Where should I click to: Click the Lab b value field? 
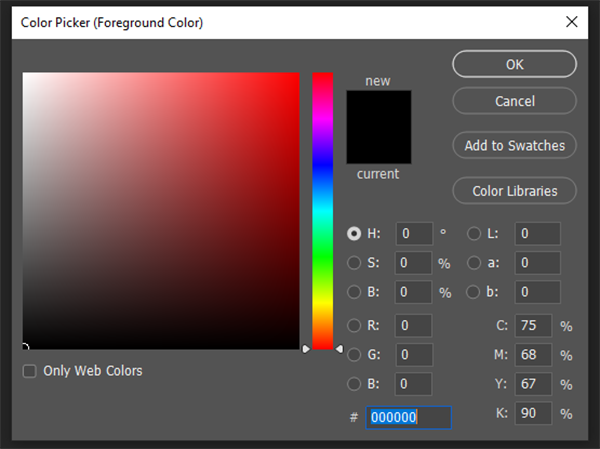538,292
